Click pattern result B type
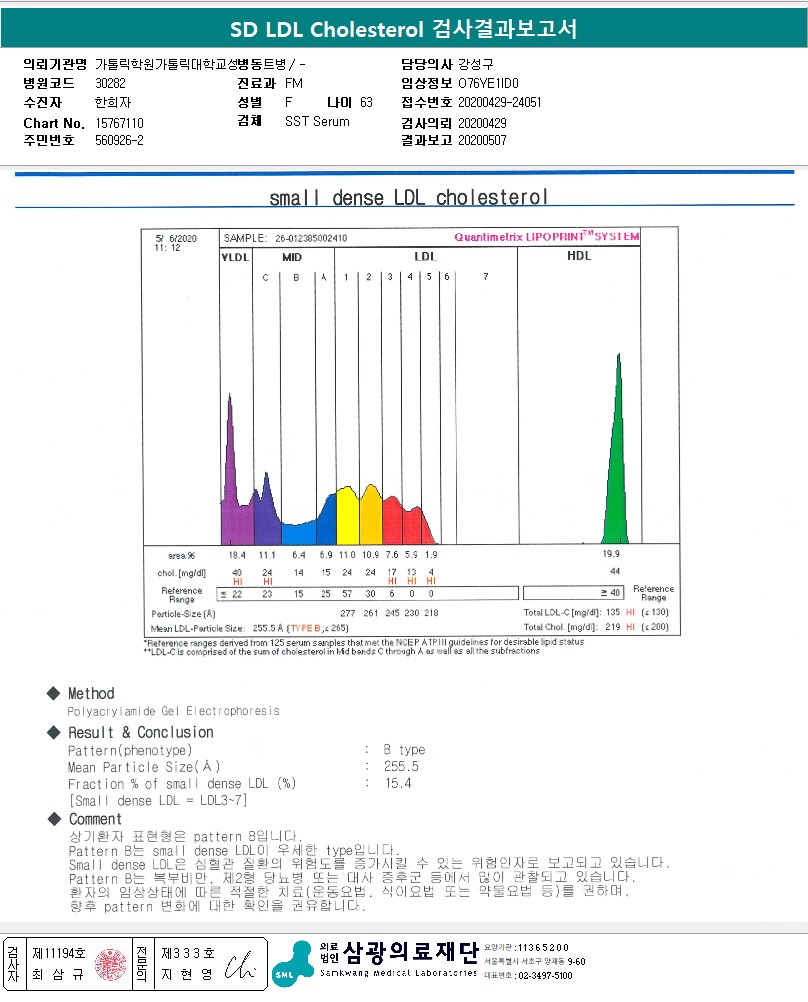 [x=404, y=750]
